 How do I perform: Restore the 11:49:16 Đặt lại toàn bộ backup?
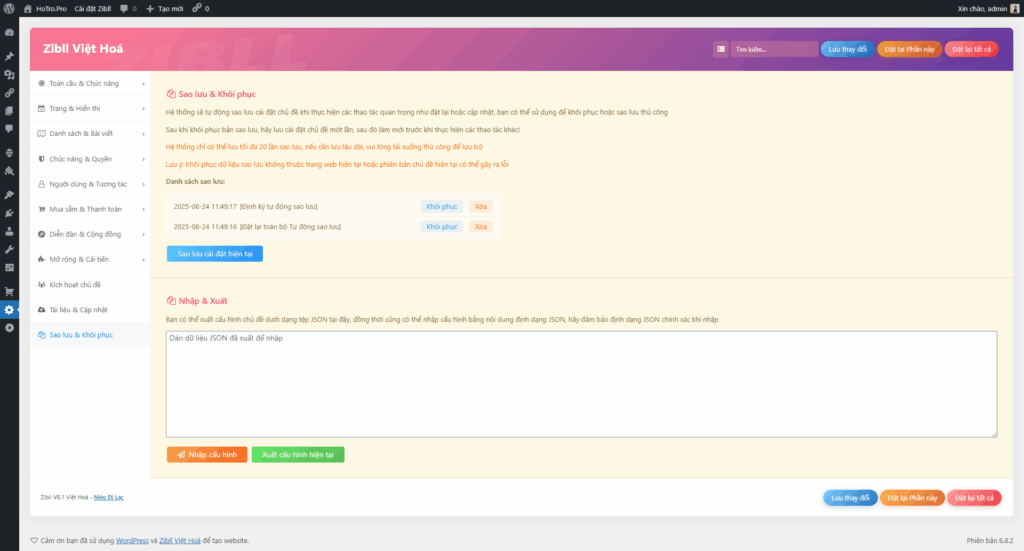pyautogui.click(x=441, y=227)
